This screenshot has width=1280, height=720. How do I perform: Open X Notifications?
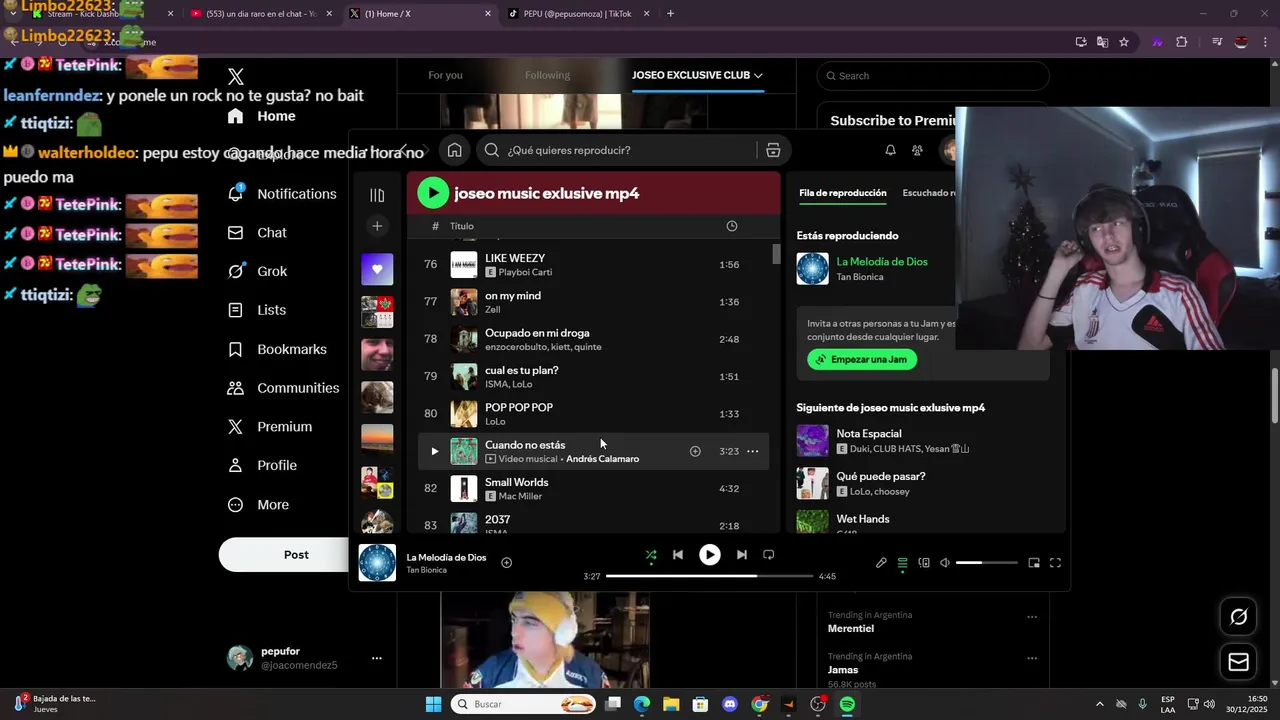point(283,194)
